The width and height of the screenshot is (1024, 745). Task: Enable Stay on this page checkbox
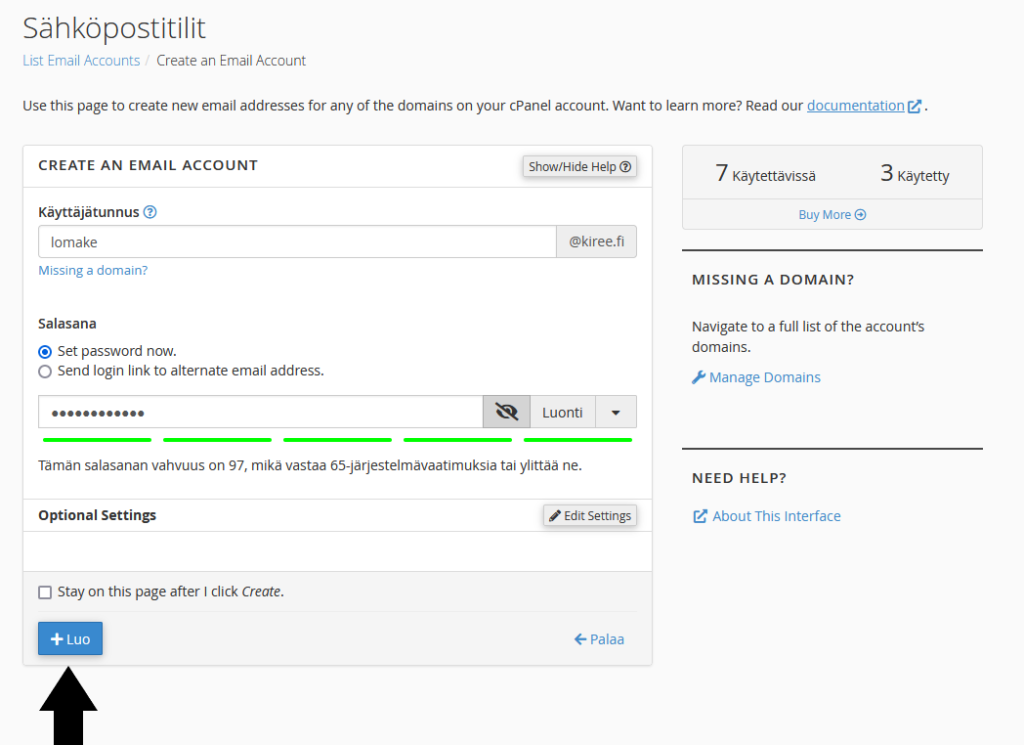click(45, 592)
